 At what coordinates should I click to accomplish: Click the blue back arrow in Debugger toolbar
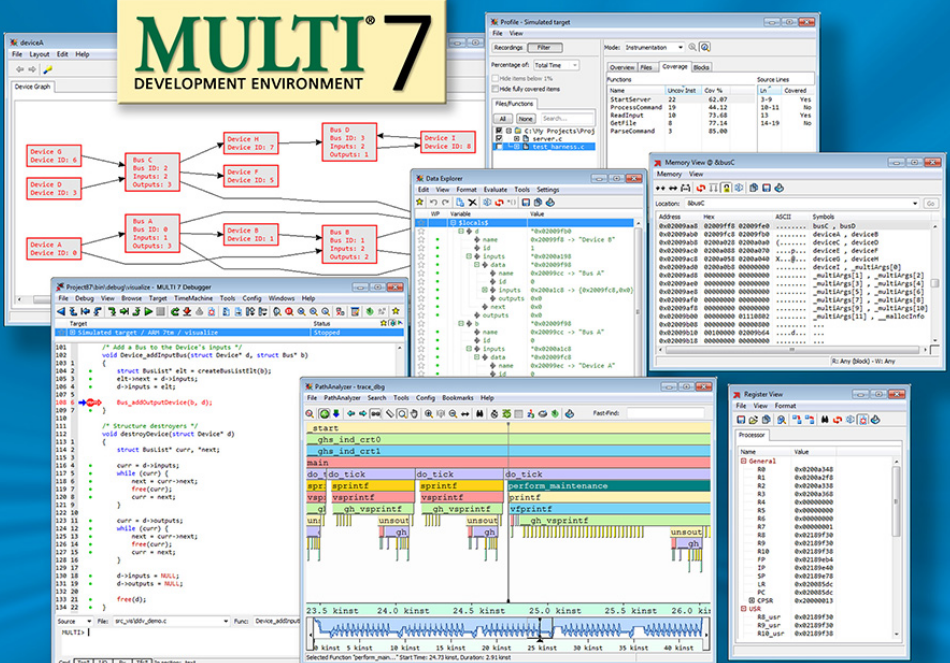pyautogui.click(x=61, y=312)
